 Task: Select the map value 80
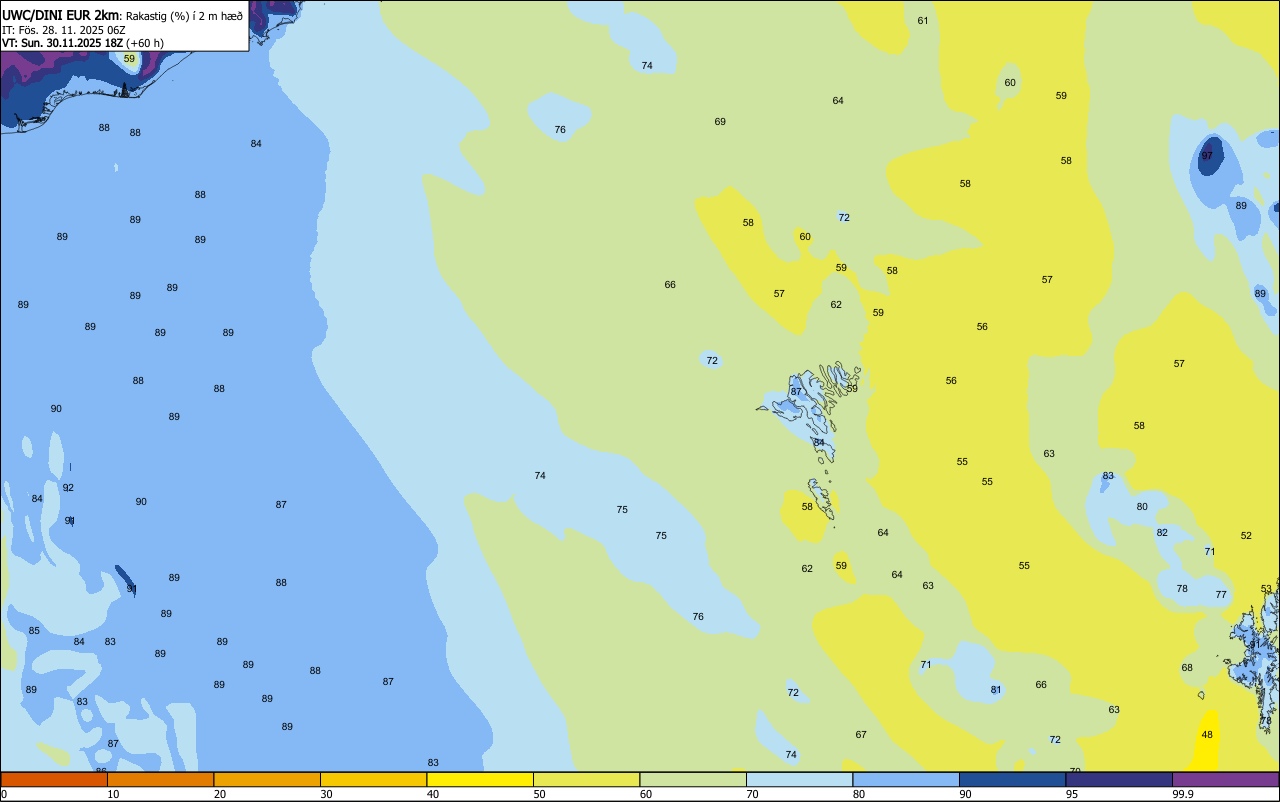[1142, 507]
